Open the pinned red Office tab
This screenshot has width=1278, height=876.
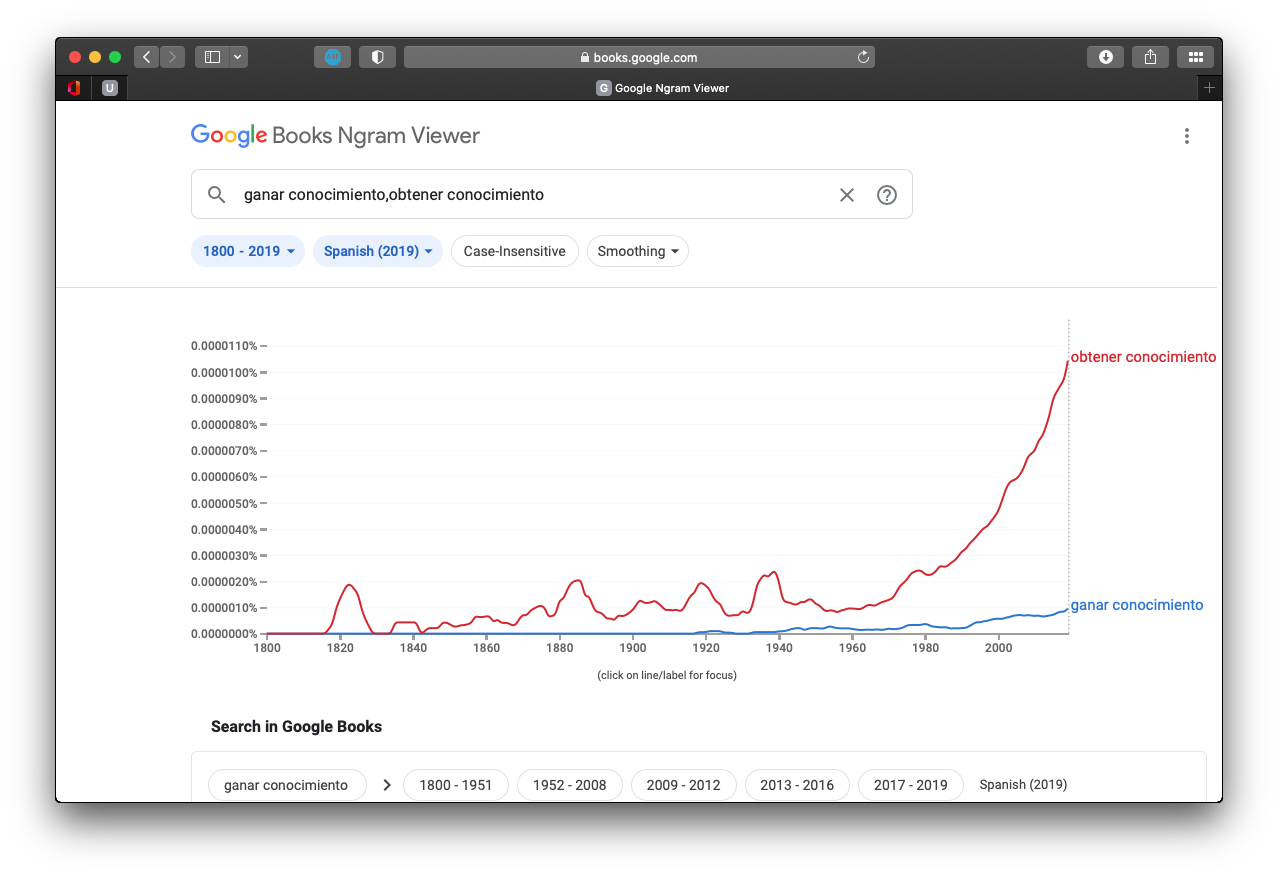pyautogui.click(x=73, y=88)
